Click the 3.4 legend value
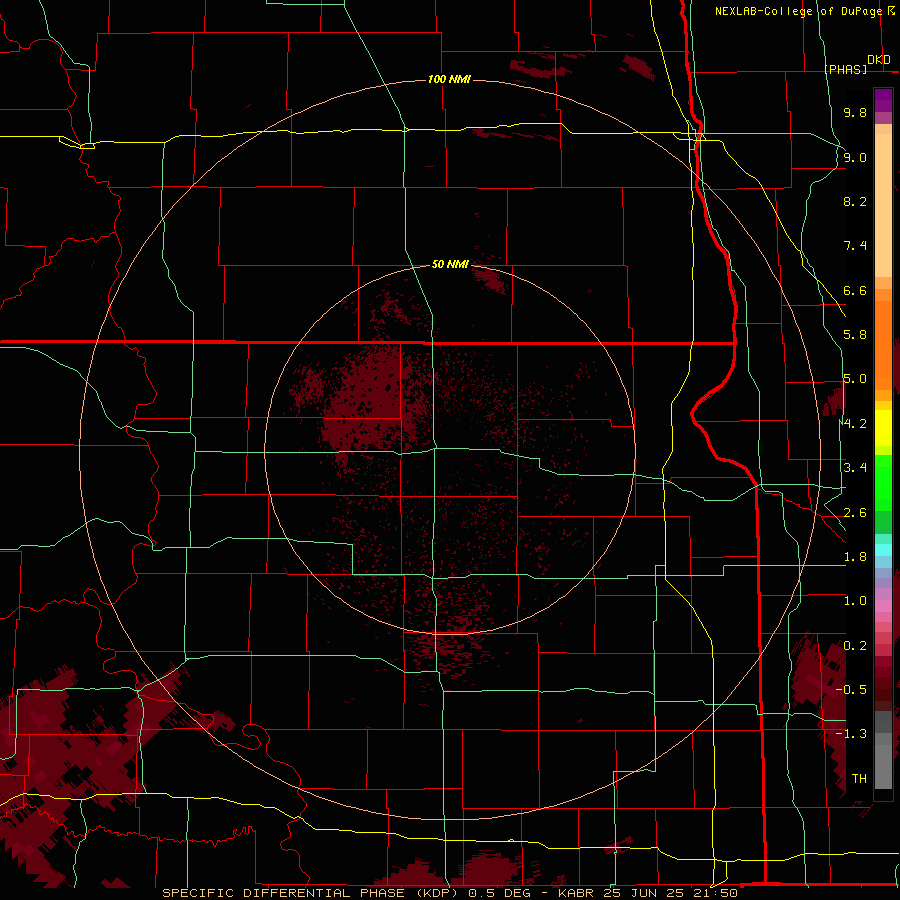The width and height of the screenshot is (900, 900). [855, 468]
